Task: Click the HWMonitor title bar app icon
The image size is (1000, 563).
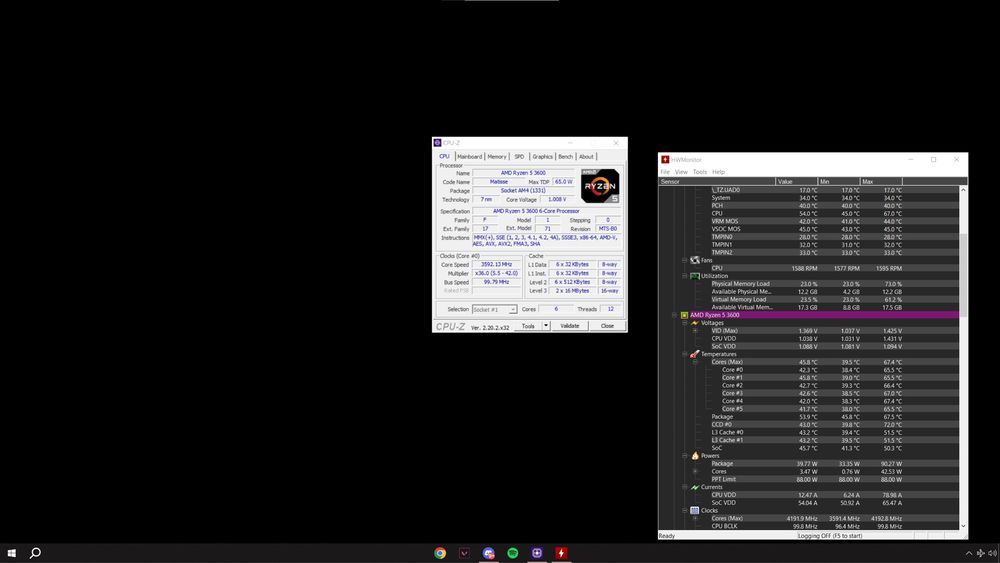Action: (x=665, y=159)
